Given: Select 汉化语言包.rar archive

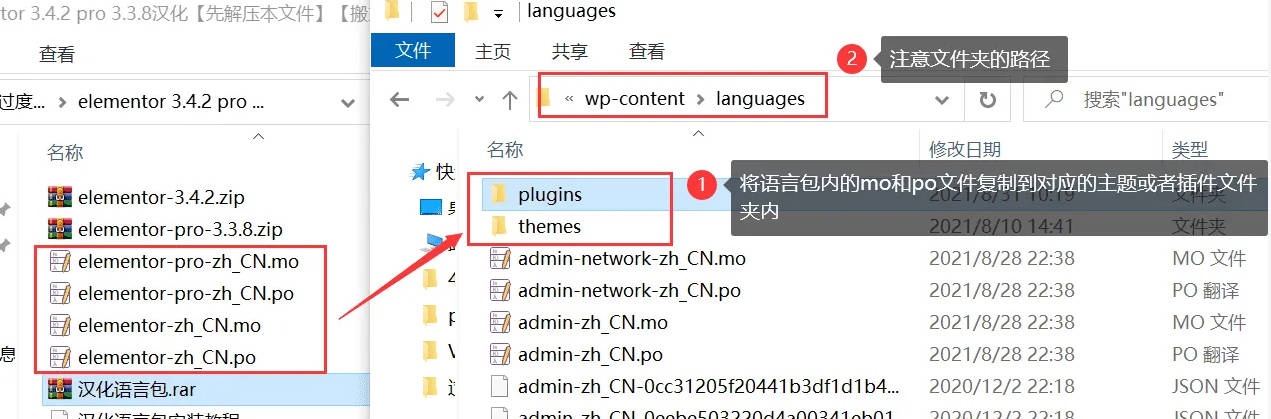Looking at the screenshot, I should click(137, 388).
